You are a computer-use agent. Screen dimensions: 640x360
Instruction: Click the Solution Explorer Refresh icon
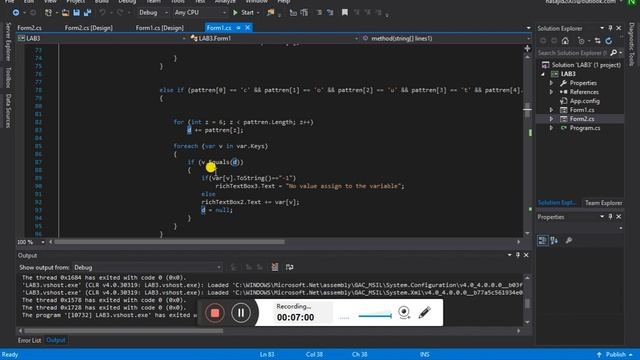coord(609,41)
